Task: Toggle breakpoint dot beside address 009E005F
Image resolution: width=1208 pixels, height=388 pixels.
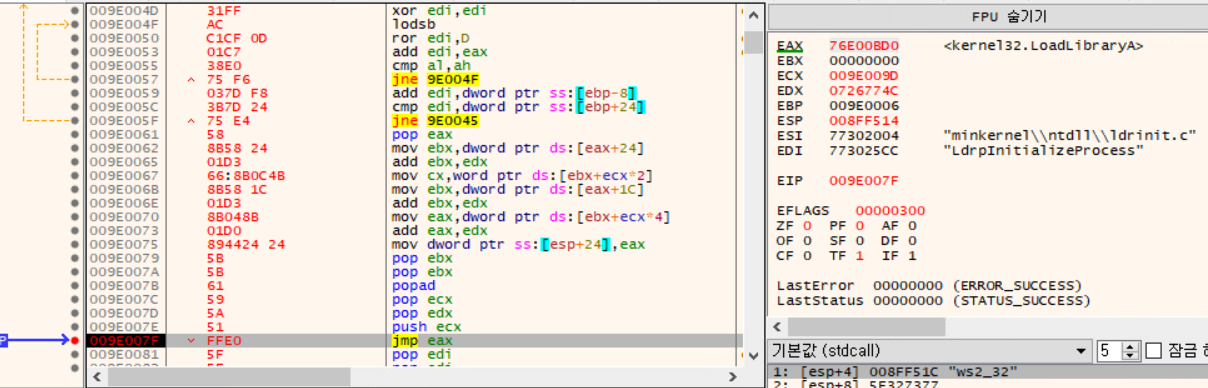Action: point(76,121)
